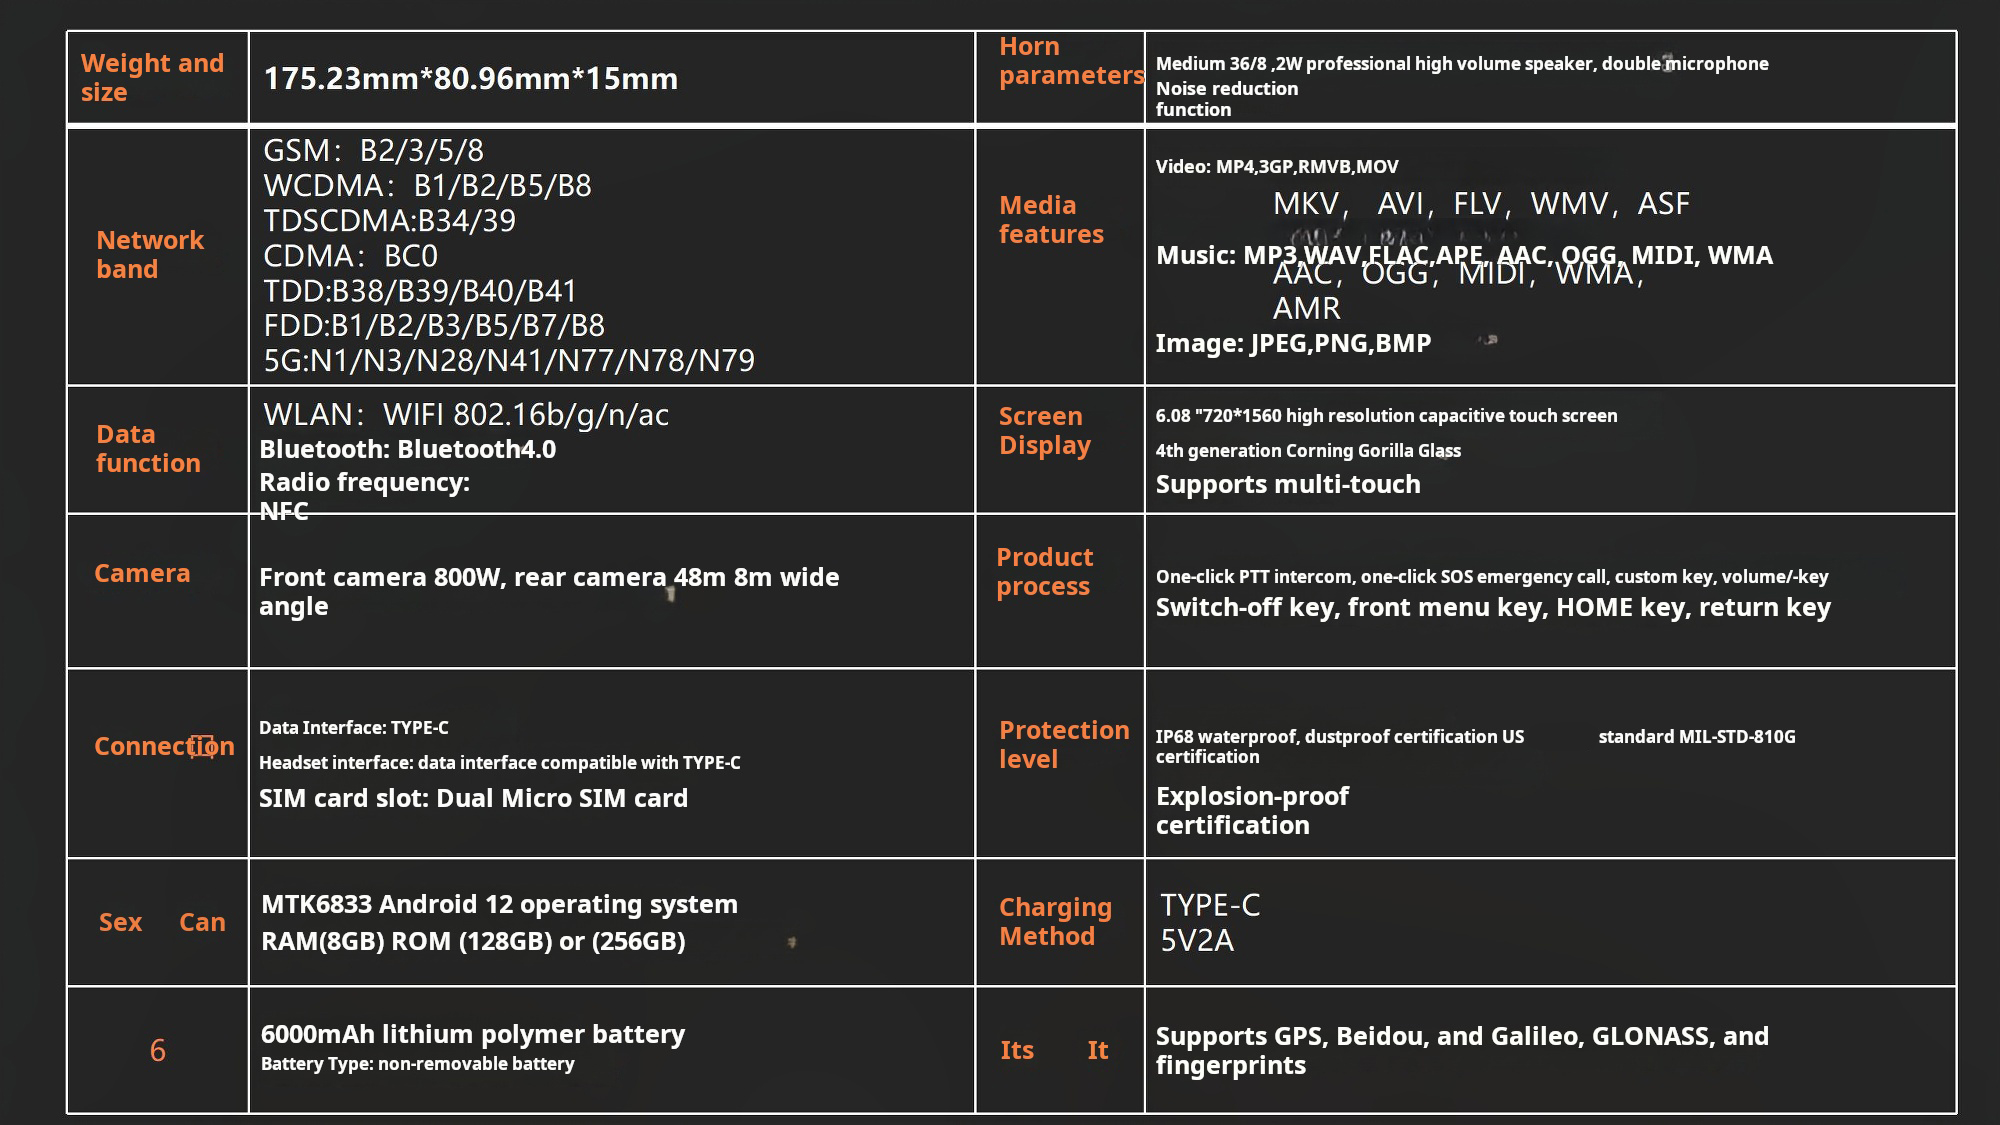2000x1125 pixels.
Task: Select the dimensions text 175.23mm*80.96mm*15mm
Action: tap(470, 78)
